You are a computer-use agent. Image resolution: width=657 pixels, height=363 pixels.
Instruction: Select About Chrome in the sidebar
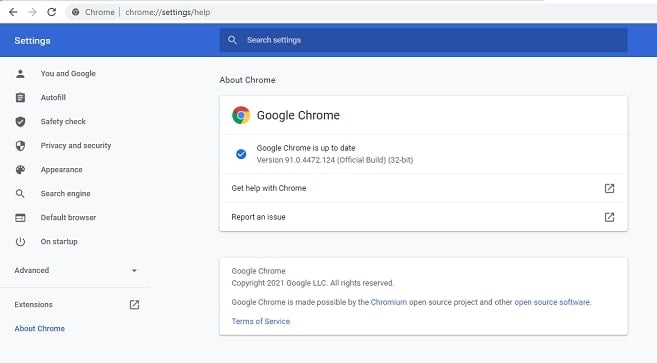point(39,328)
